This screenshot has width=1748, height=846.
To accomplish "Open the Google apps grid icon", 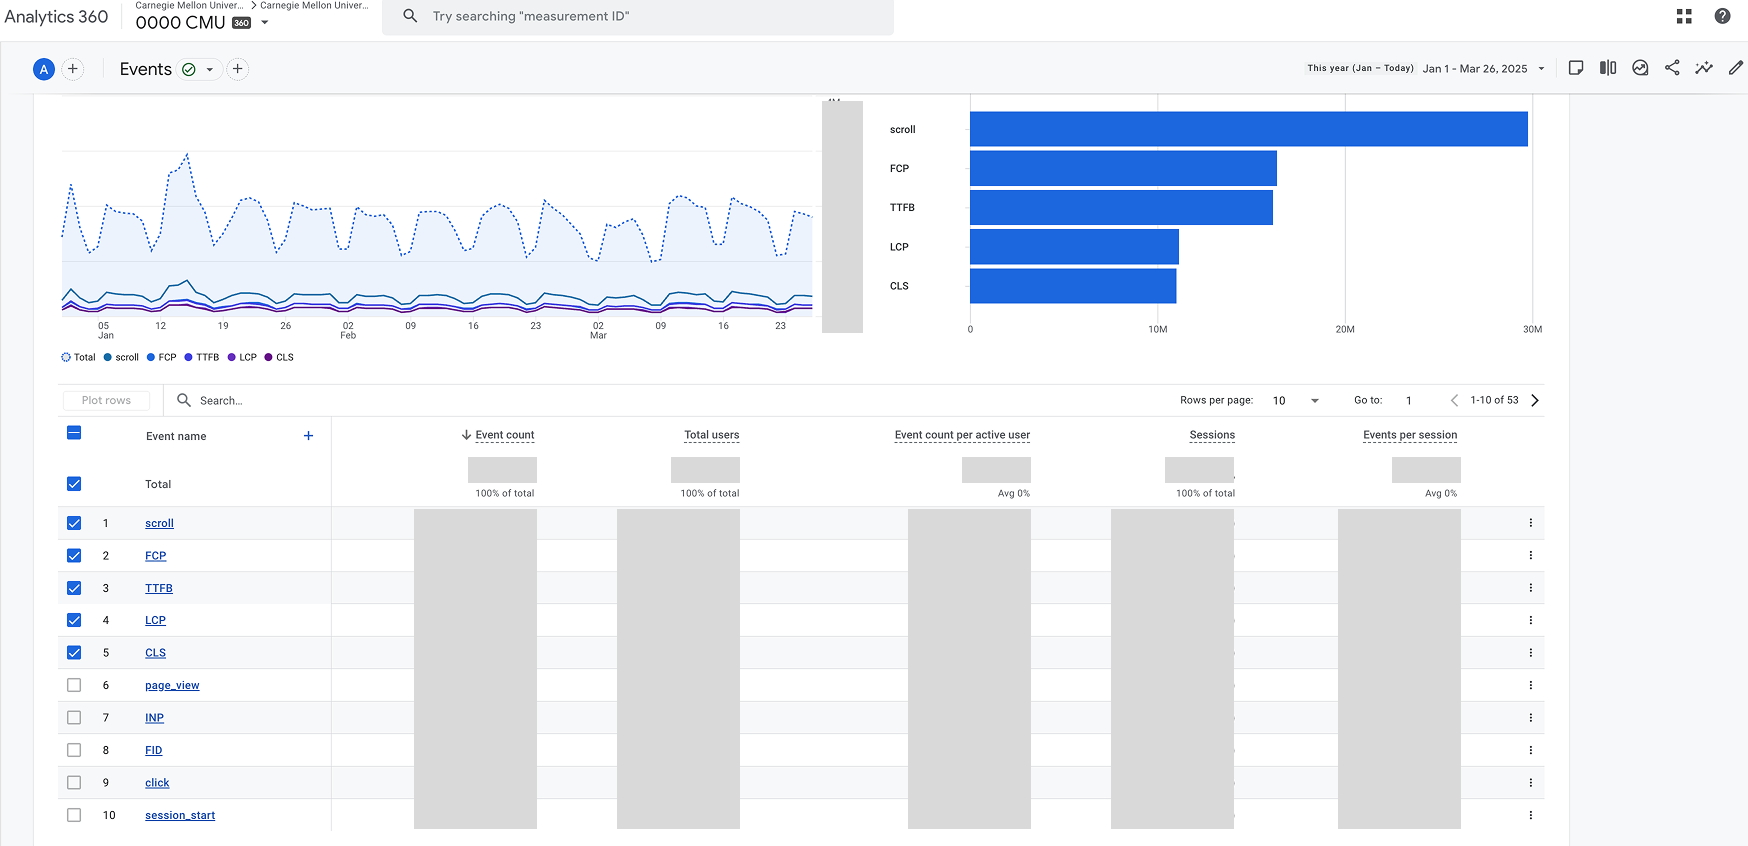I will pyautogui.click(x=1684, y=16).
